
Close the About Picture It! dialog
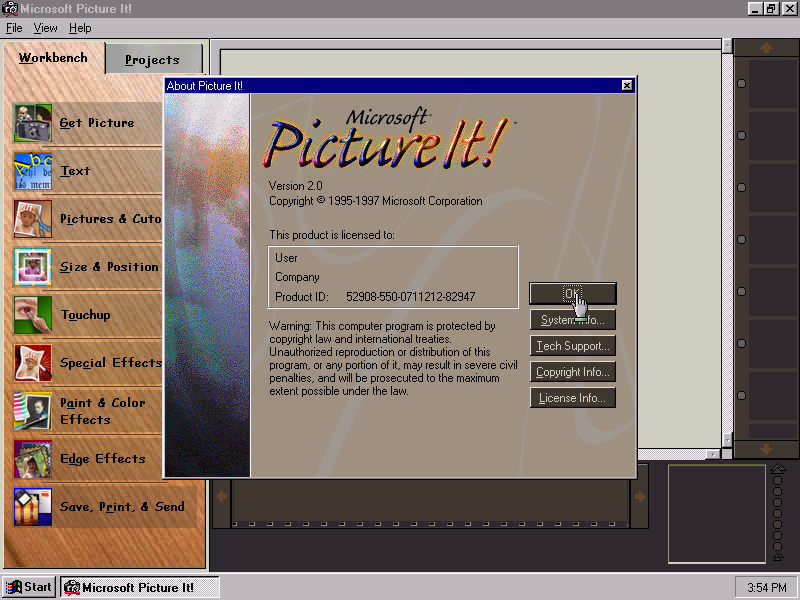(627, 86)
